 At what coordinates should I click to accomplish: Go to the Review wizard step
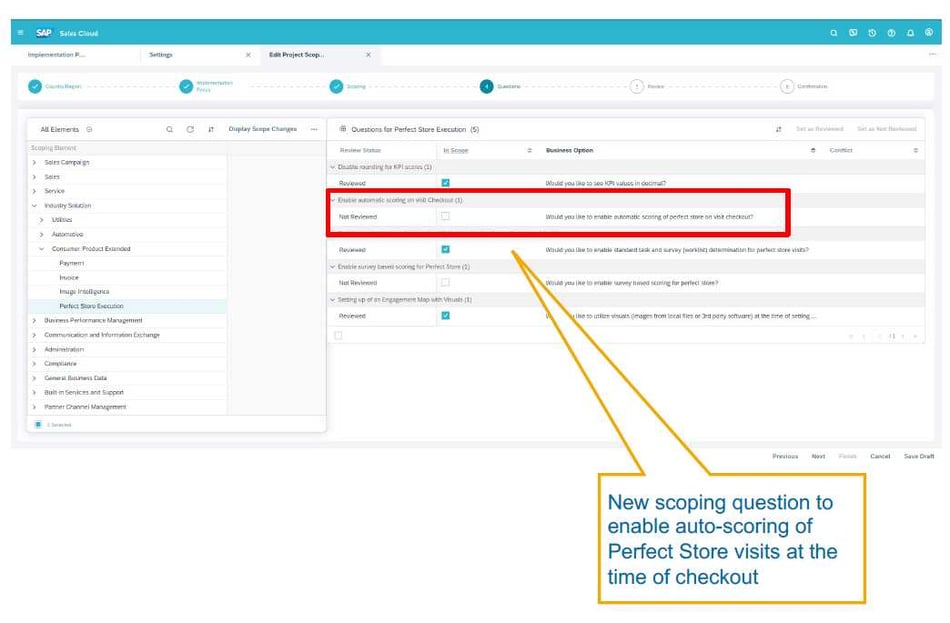point(637,86)
